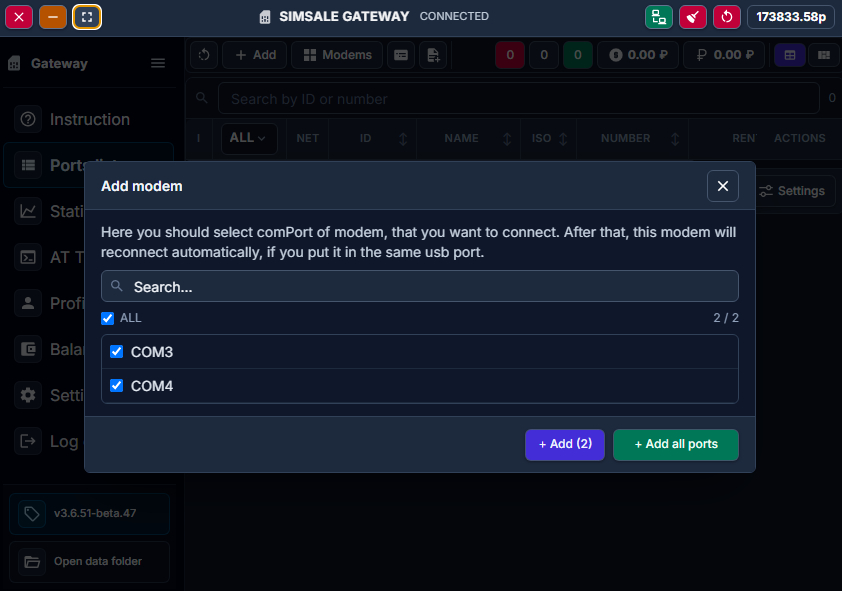Open the AT terminal icon in sidebar

click(x=28, y=257)
